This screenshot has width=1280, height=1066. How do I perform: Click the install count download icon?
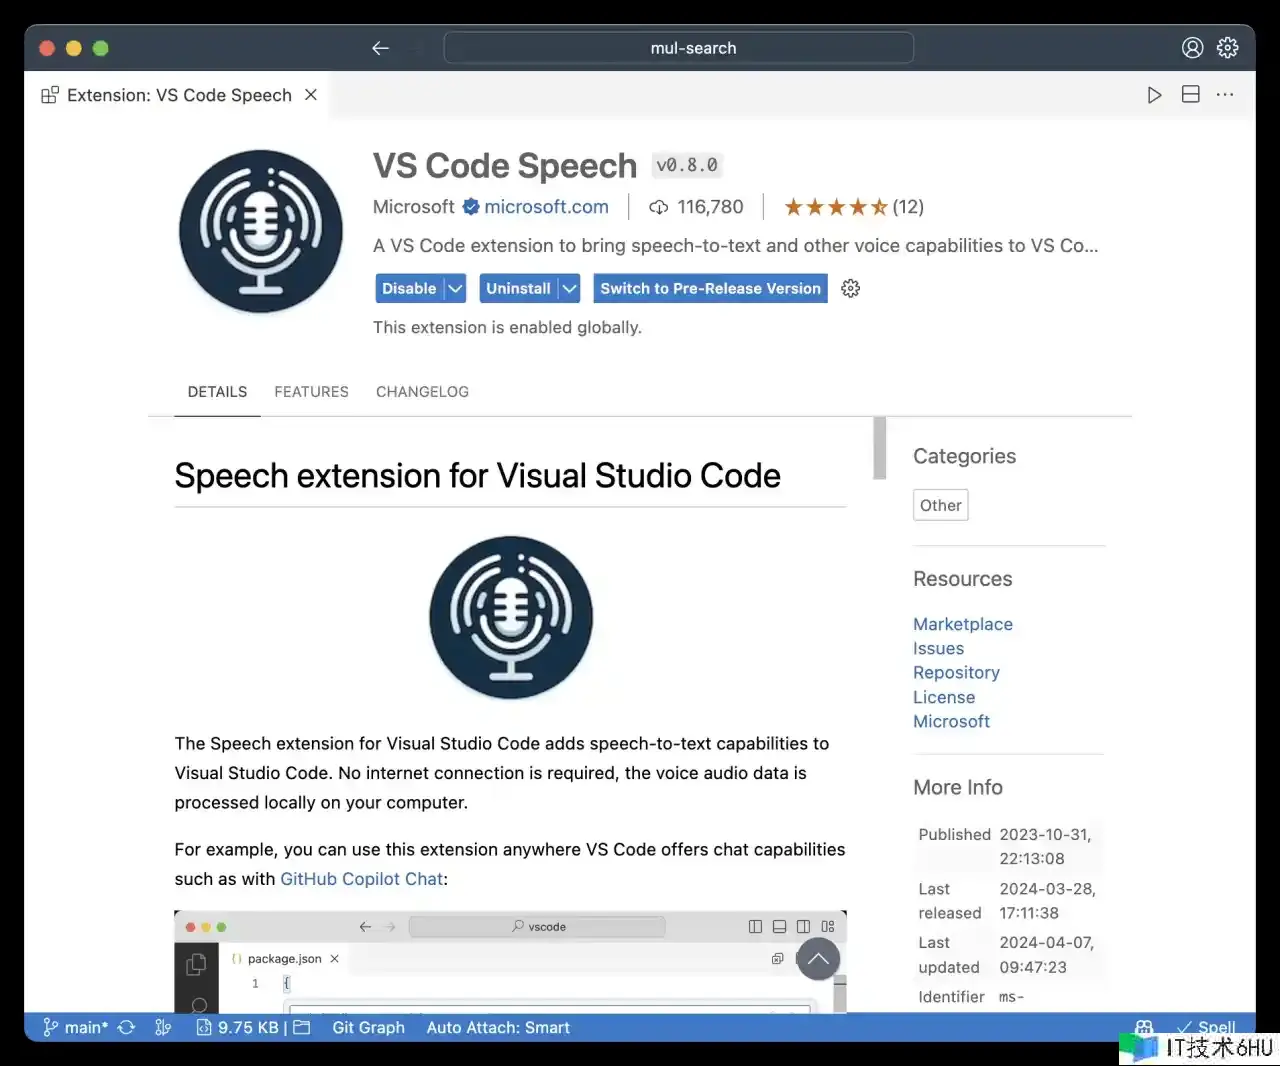pyautogui.click(x=659, y=208)
